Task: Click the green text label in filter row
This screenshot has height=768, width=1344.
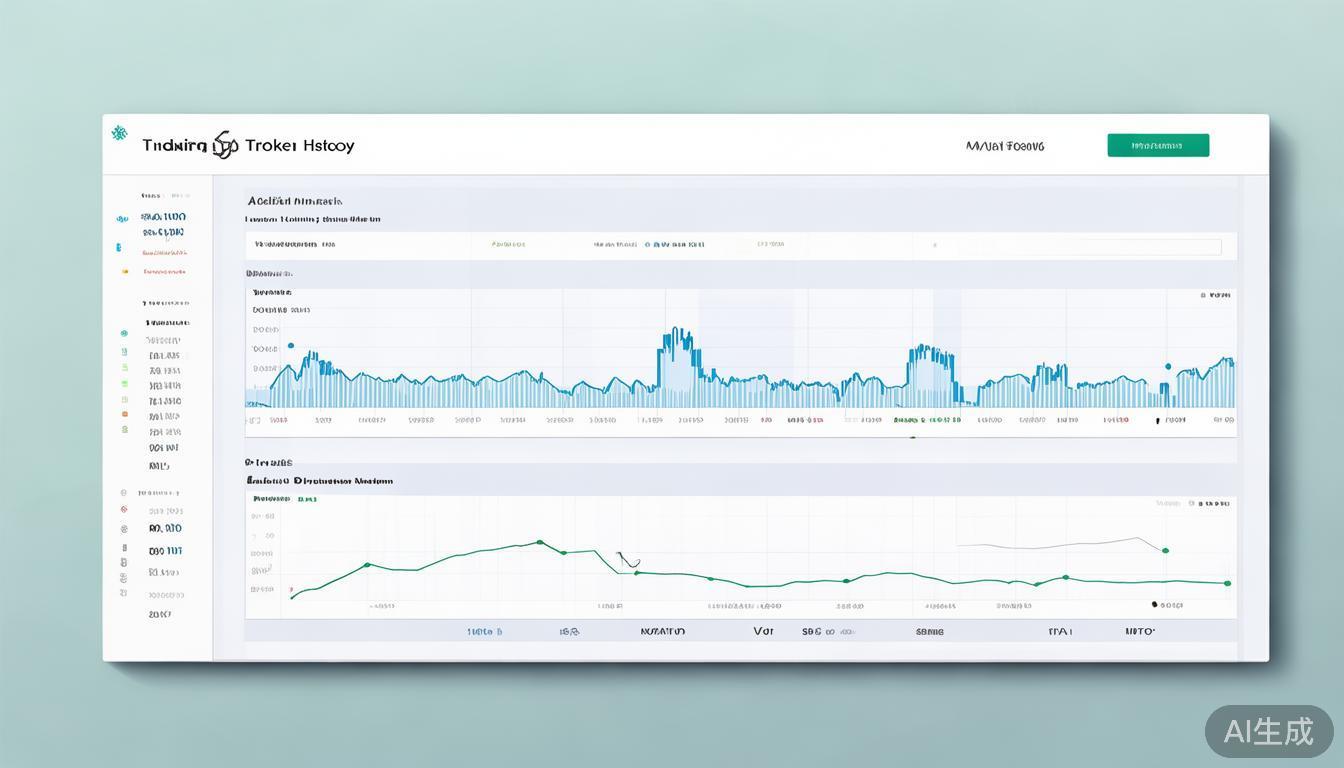Action: [508, 244]
